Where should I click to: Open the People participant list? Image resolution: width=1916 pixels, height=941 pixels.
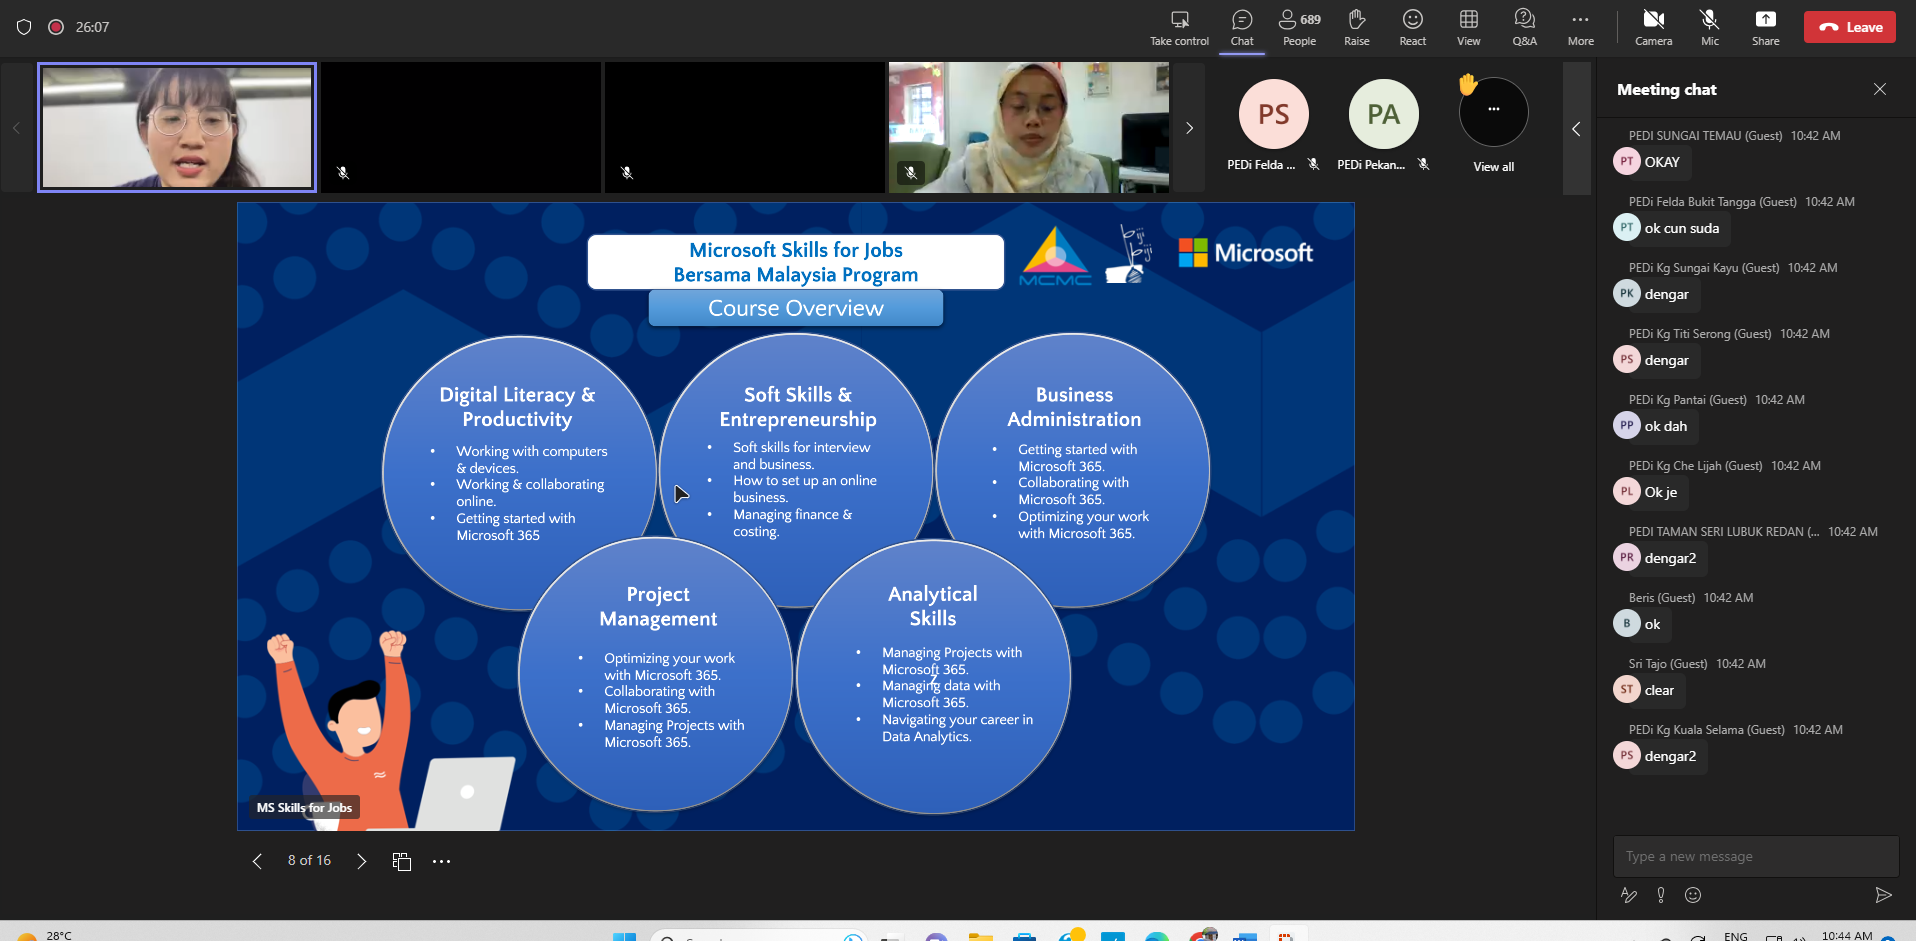click(1299, 27)
